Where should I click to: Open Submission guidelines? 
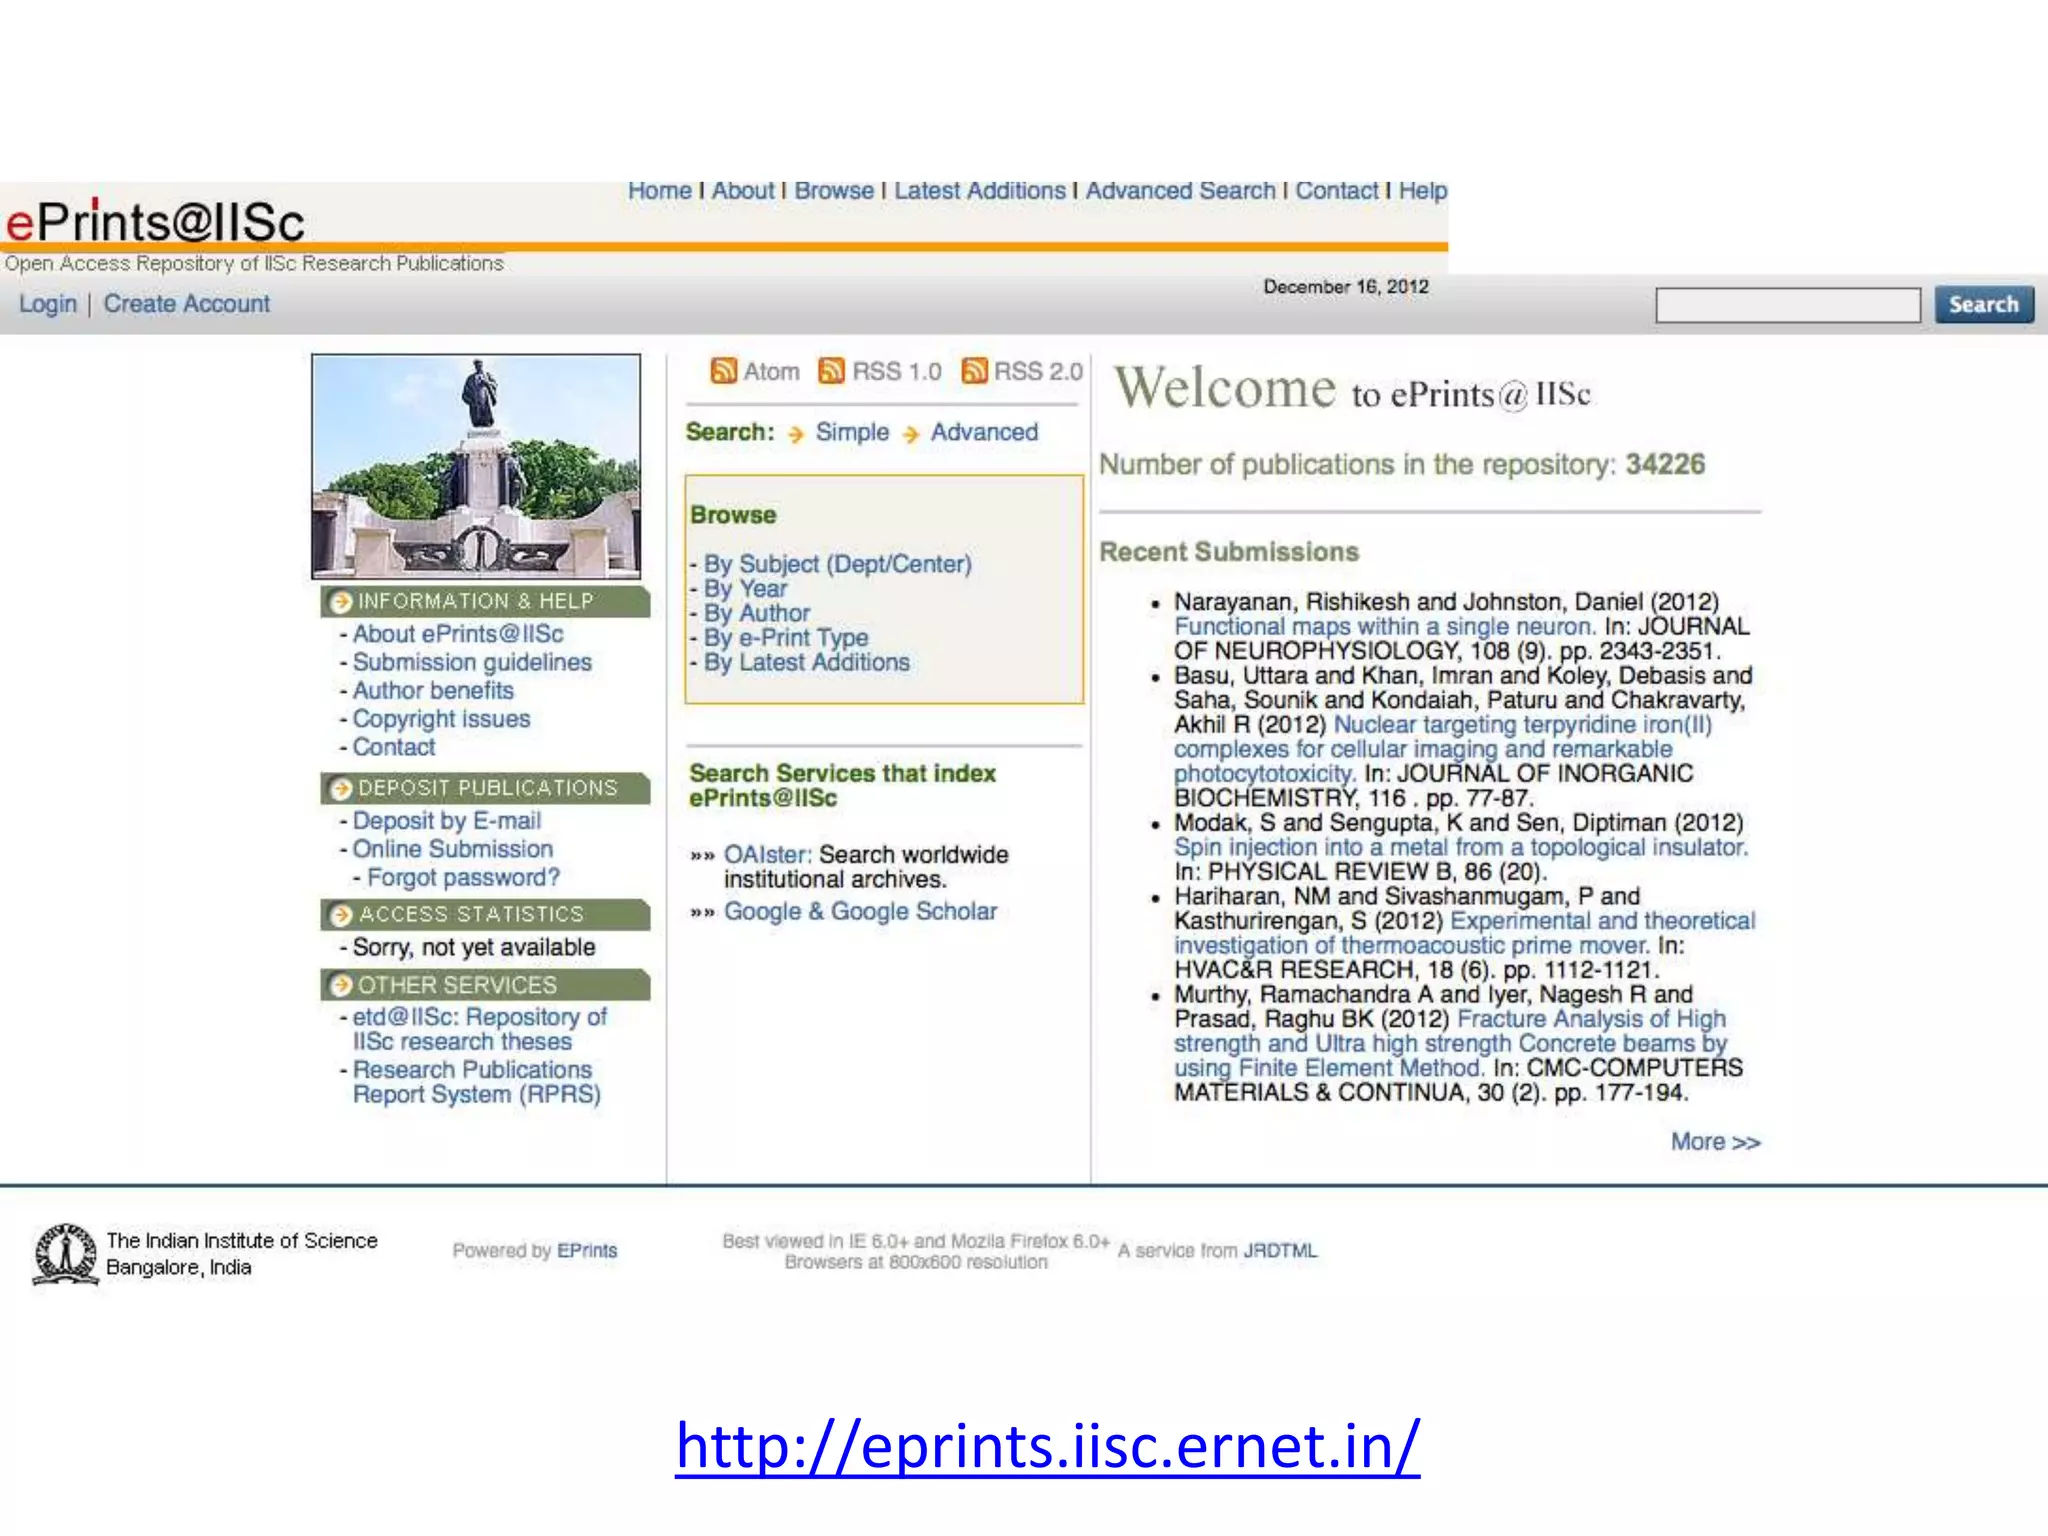point(472,662)
